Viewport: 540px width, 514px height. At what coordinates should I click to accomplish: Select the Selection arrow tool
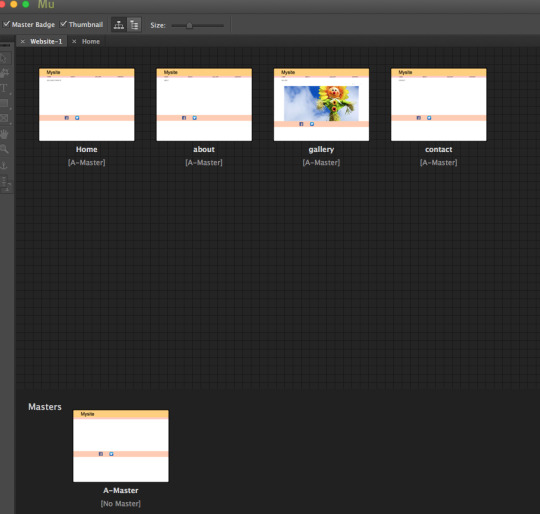pos(4,59)
